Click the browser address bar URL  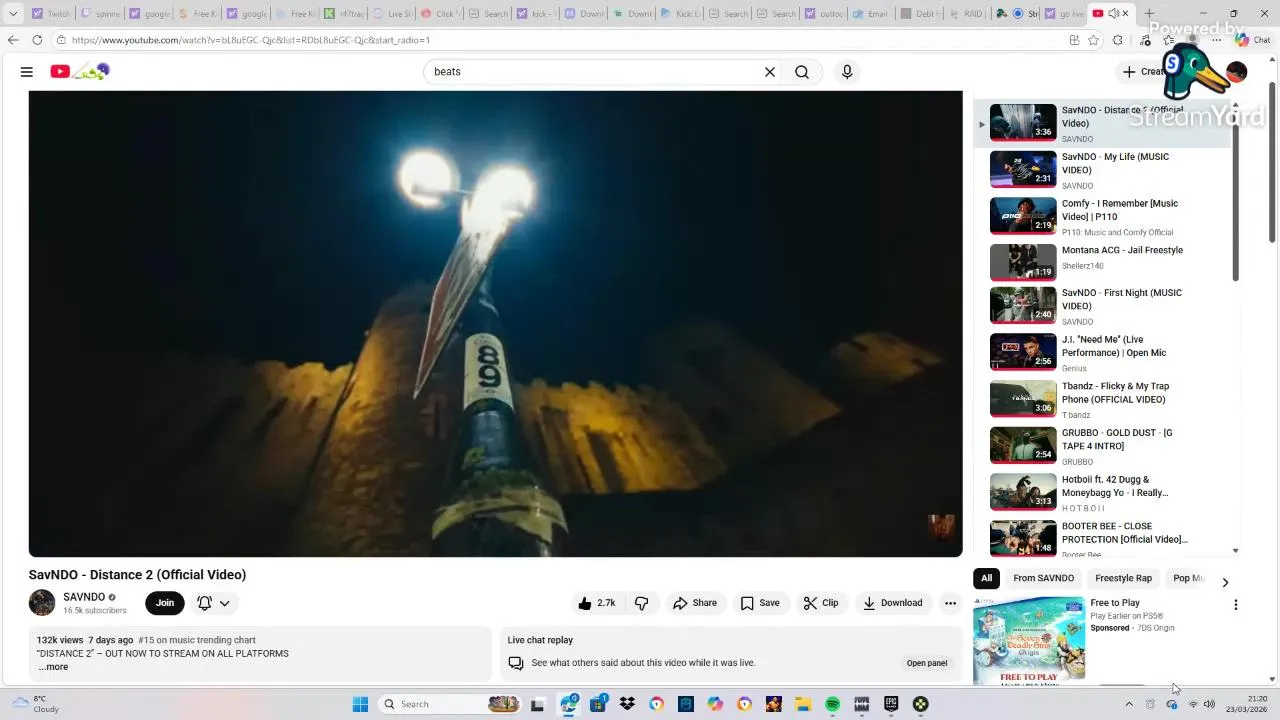coord(251,40)
